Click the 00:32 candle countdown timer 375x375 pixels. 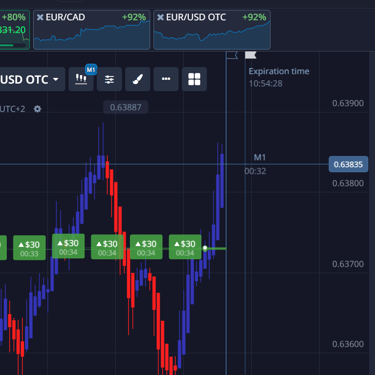tap(255, 171)
